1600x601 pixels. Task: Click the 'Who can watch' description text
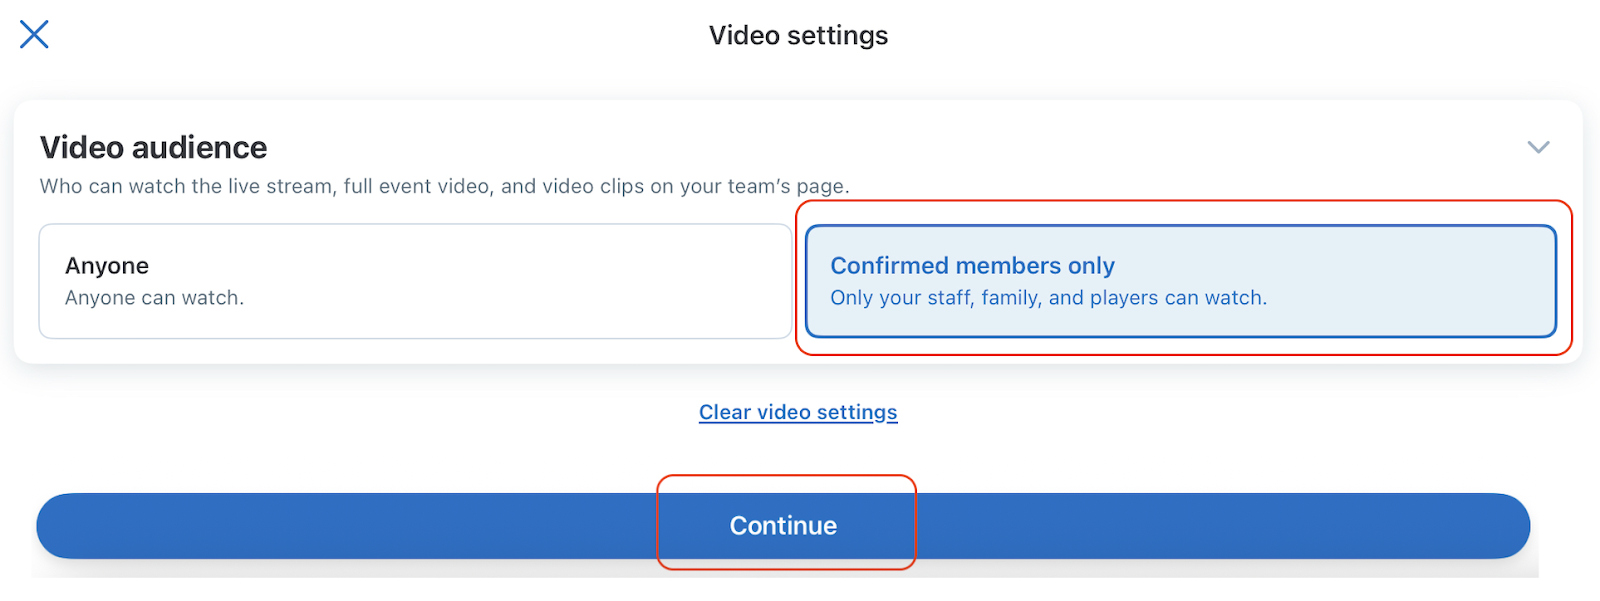click(x=444, y=187)
